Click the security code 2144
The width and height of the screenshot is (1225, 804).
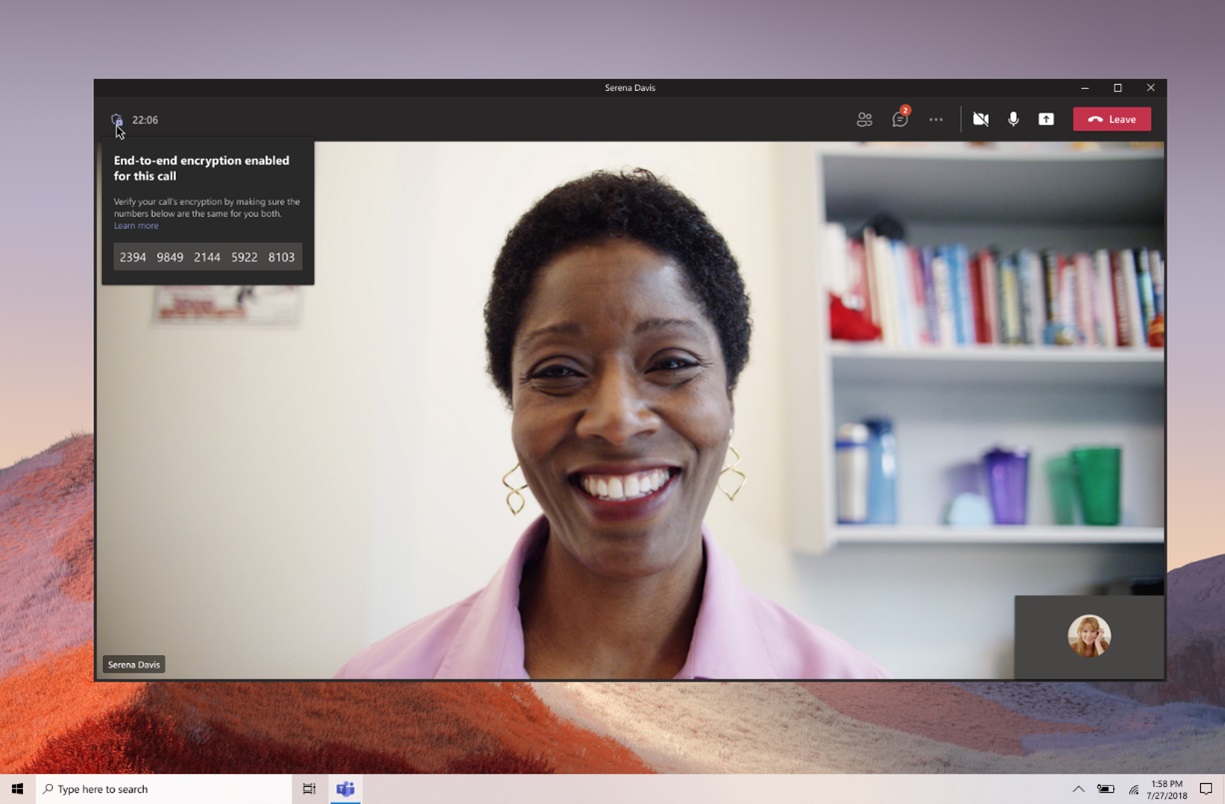(207, 257)
